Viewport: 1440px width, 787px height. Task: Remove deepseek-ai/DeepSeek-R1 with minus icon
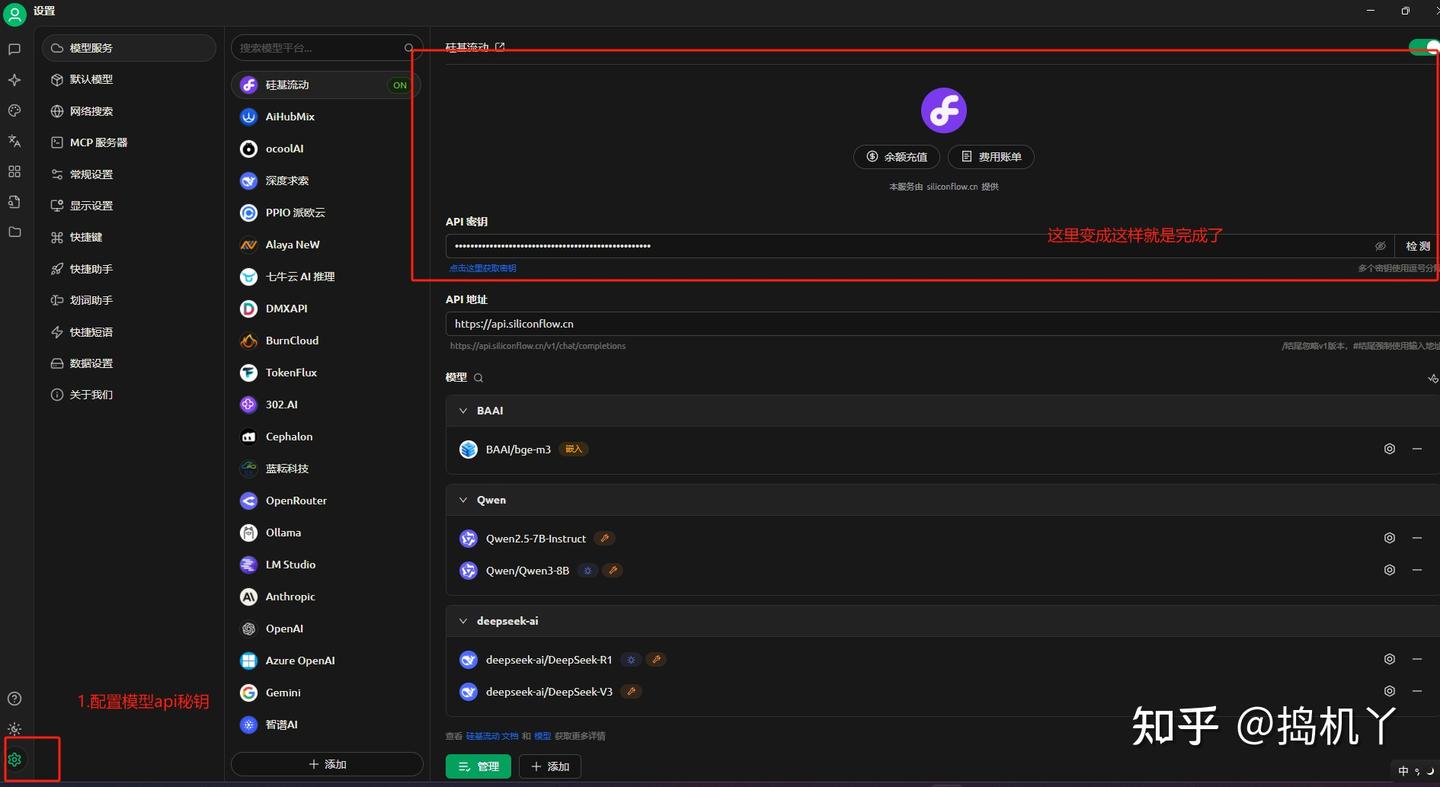coord(1417,659)
